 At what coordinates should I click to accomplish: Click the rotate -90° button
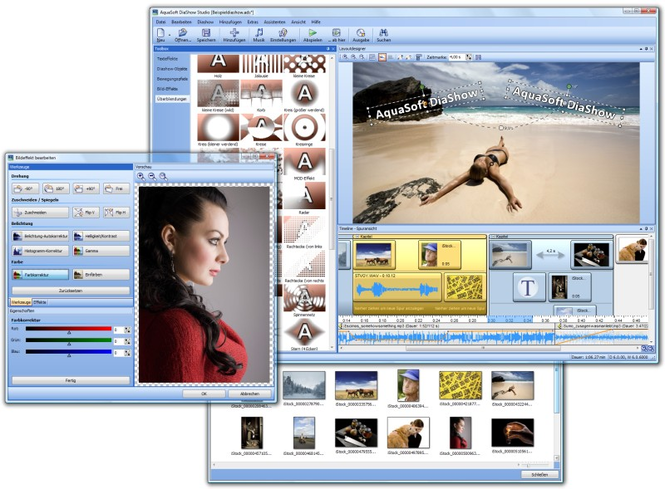(25, 188)
